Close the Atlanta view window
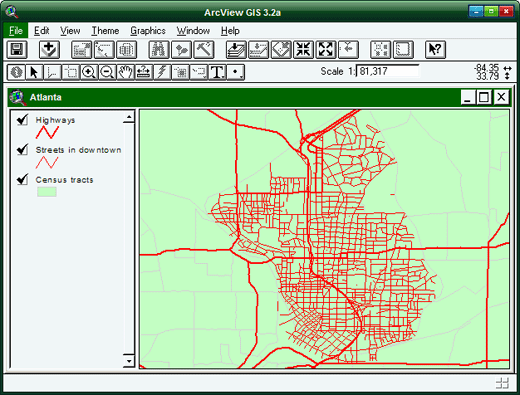Viewport: 520px width, 395px height. coord(501,97)
